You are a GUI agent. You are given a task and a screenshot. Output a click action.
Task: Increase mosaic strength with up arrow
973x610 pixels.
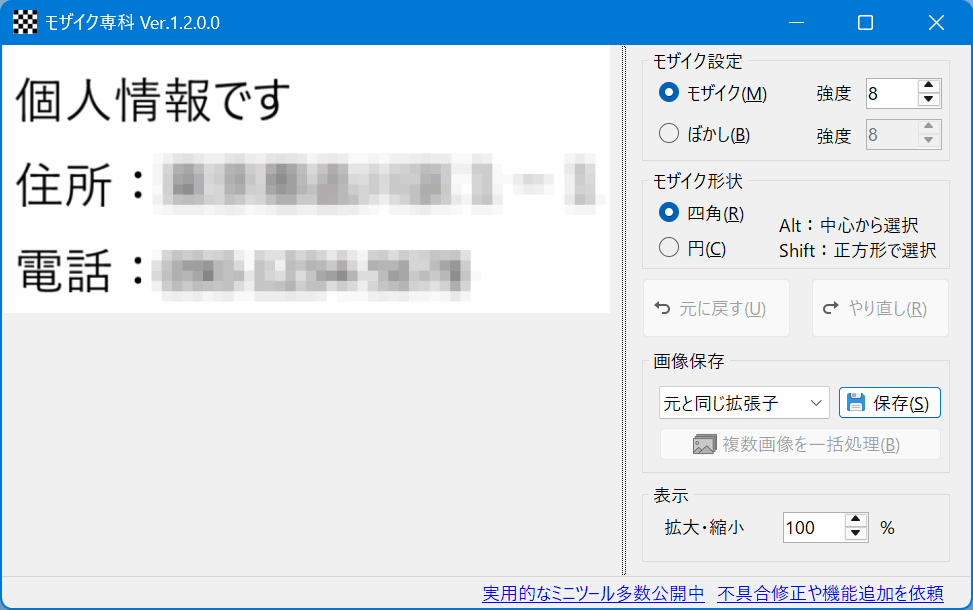pos(929,87)
